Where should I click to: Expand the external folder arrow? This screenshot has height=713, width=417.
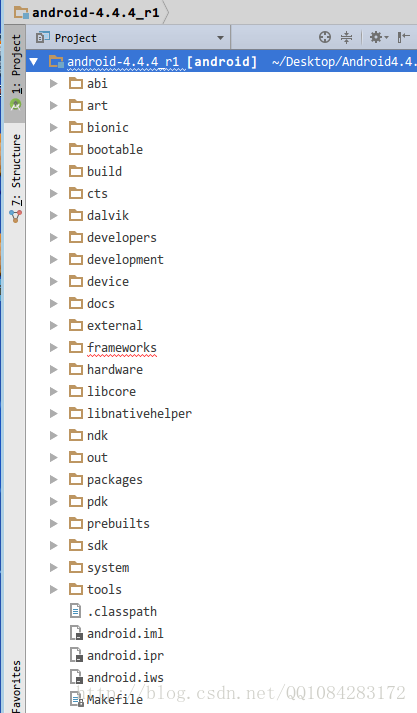click(54, 325)
